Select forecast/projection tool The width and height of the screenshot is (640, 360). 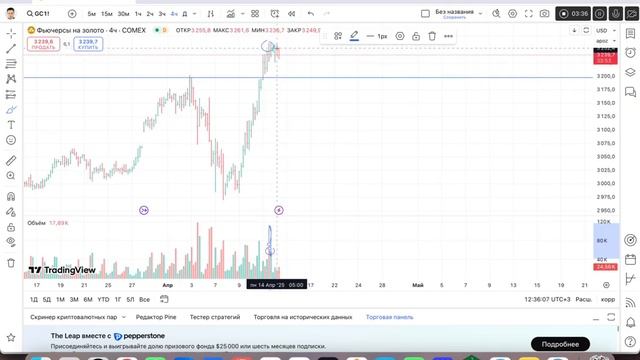click(x=11, y=95)
